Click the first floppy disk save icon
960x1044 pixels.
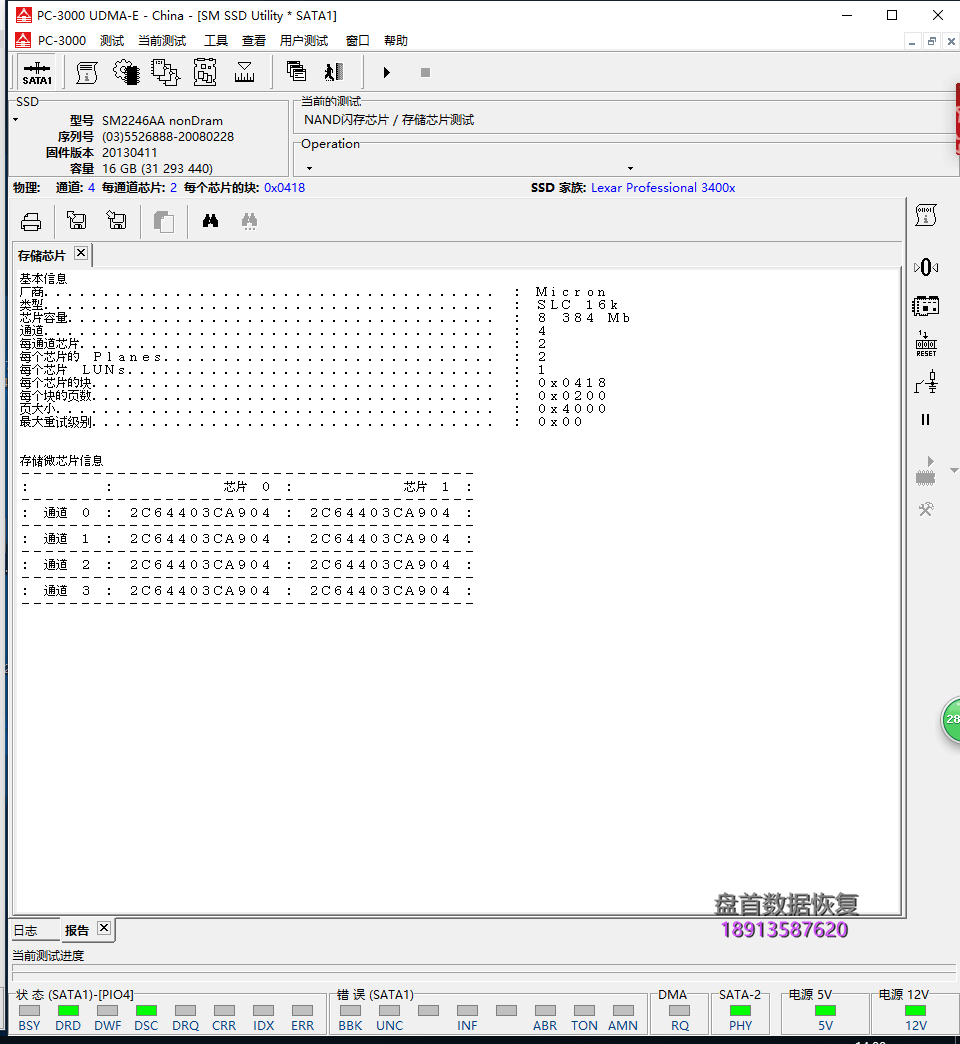click(x=77, y=220)
